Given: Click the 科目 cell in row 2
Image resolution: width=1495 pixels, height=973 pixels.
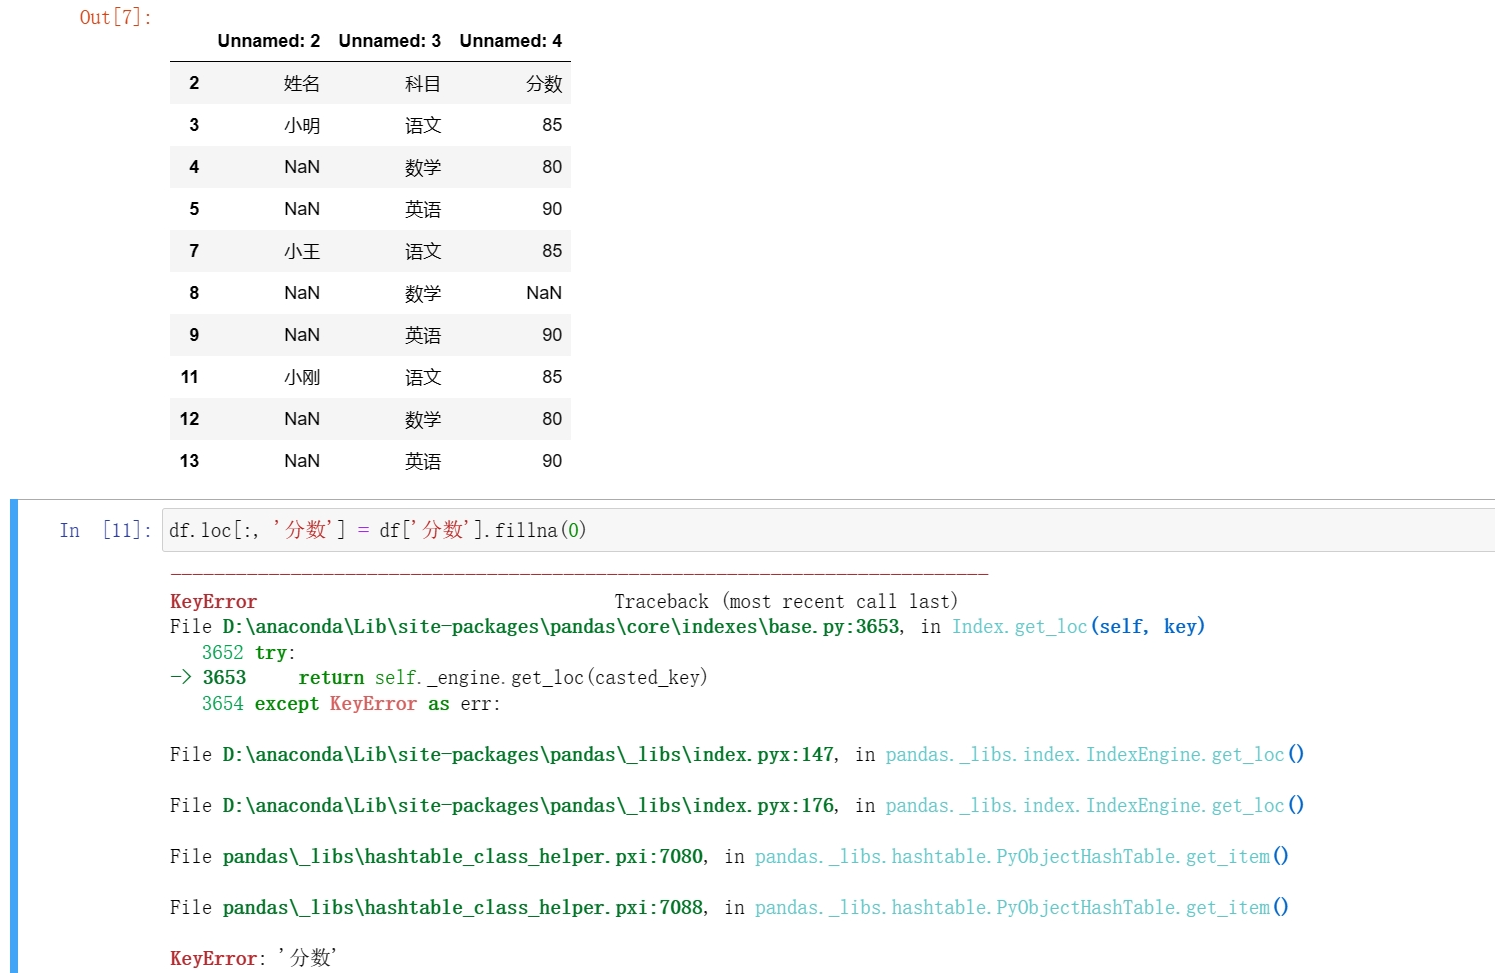Looking at the screenshot, I should tap(422, 83).
